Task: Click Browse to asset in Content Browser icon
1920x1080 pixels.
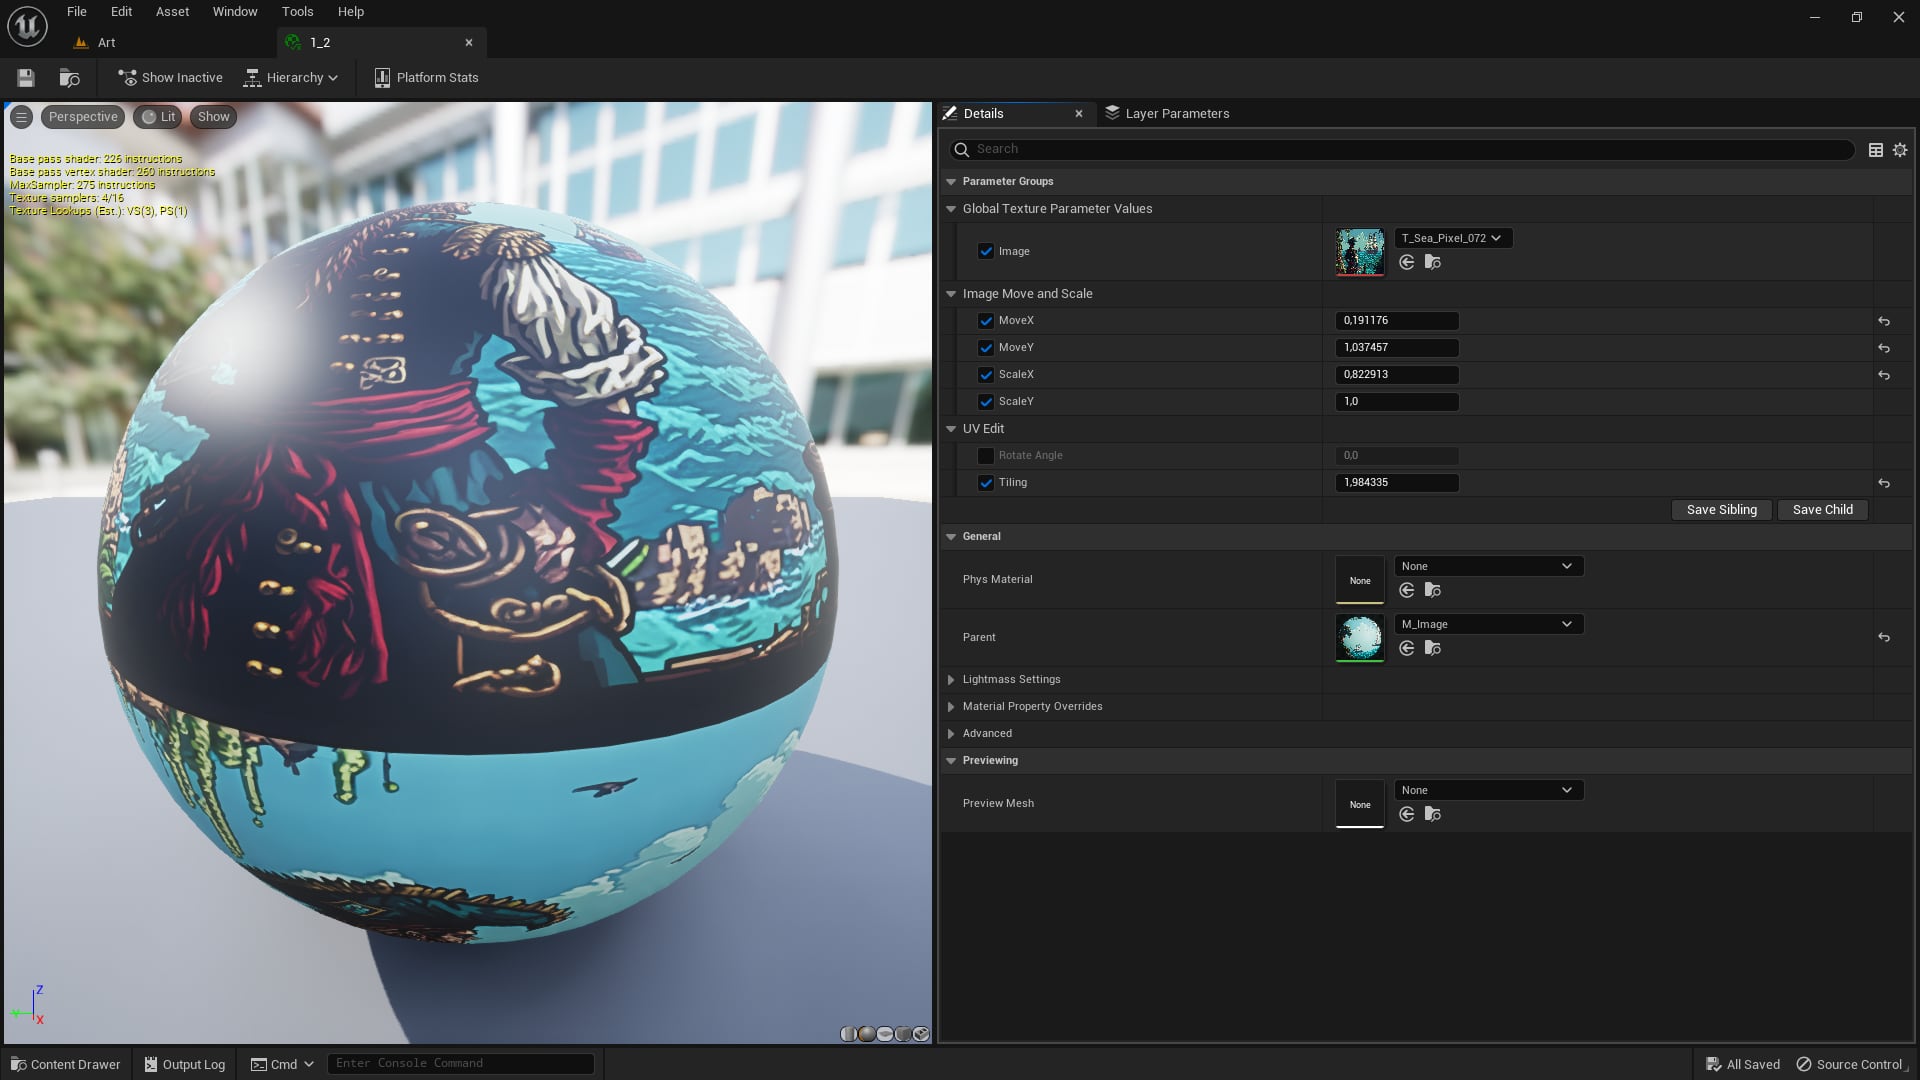Action: (x=69, y=78)
